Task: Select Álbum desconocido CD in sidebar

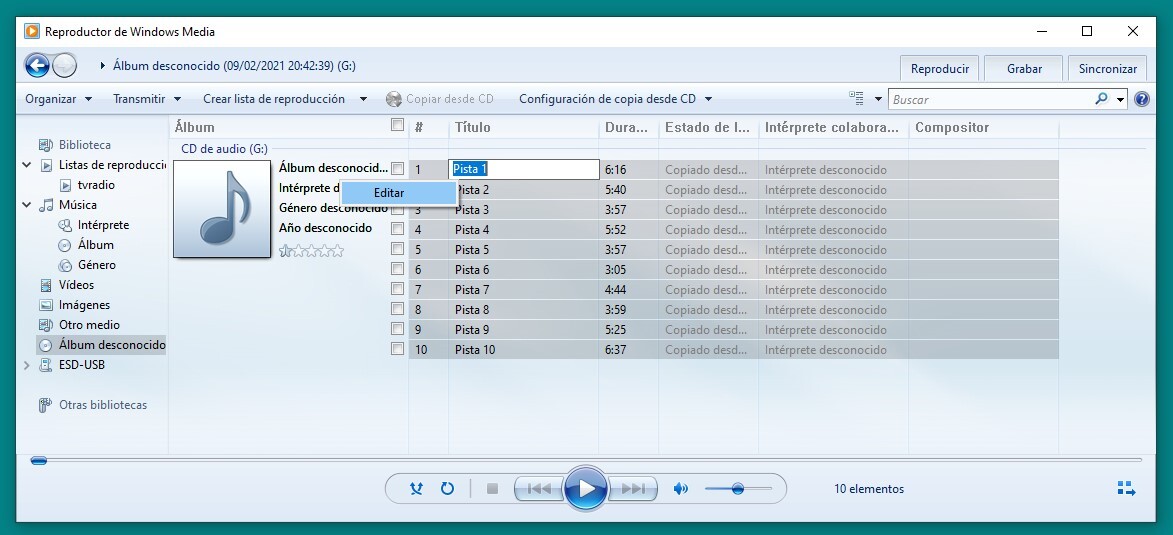Action: pyautogui.click(x=102, y=345)
